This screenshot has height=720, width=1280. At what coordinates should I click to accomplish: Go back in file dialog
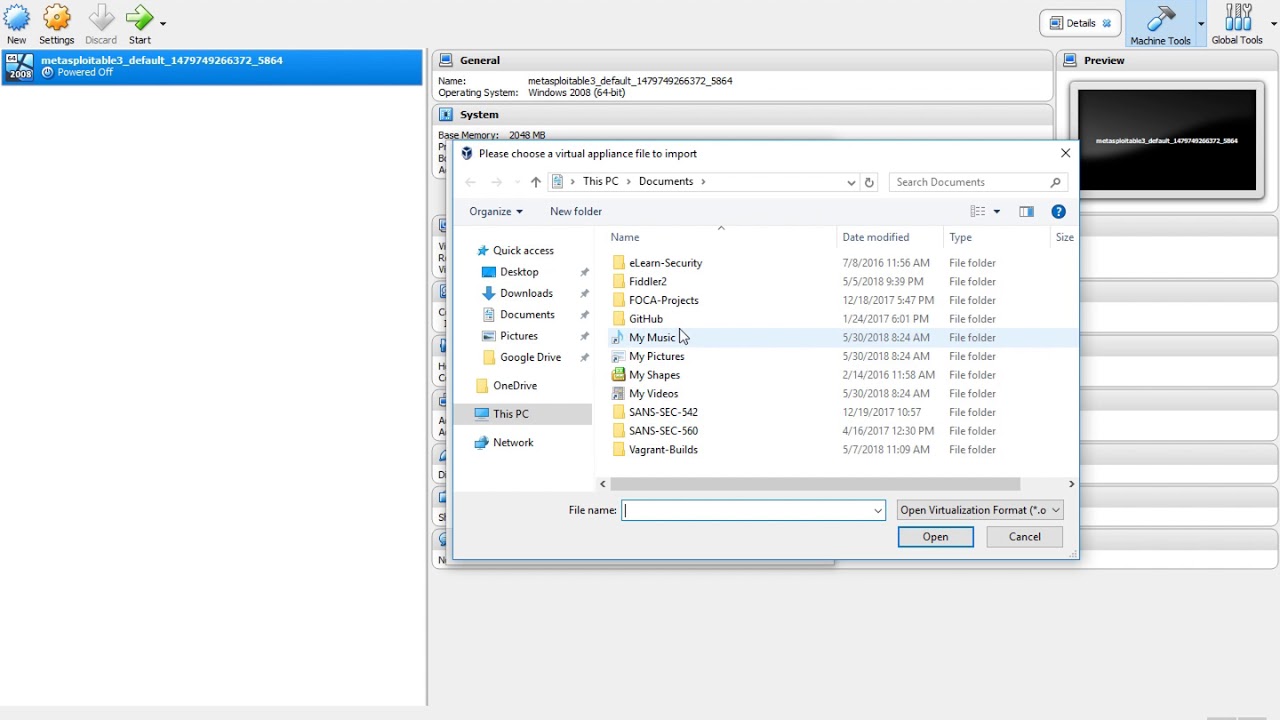(470, 182)
